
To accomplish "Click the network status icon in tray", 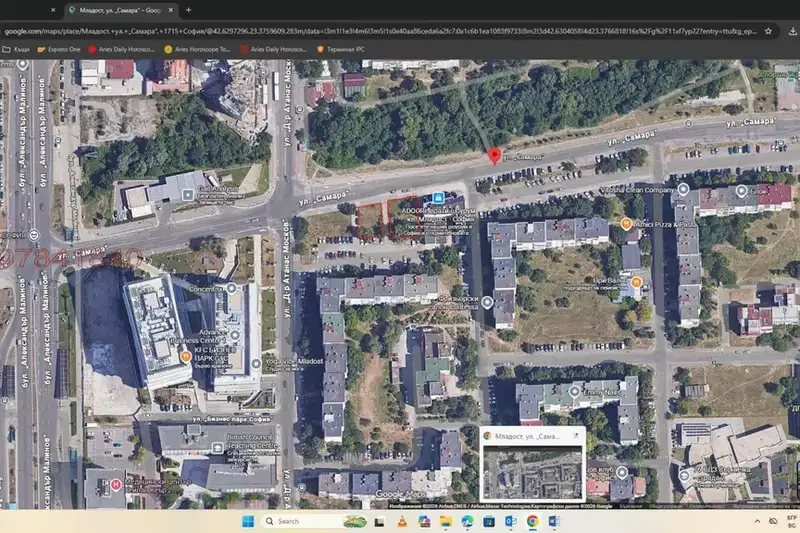I will [773, 521].
